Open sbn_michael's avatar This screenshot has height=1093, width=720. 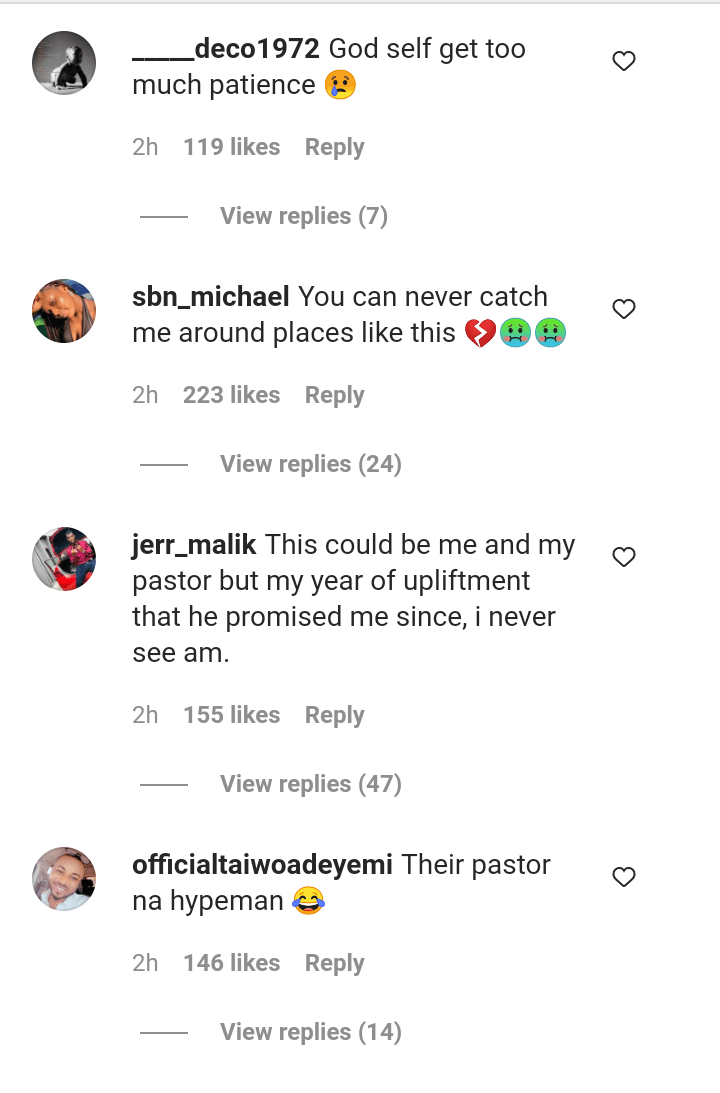coord(64,311)
